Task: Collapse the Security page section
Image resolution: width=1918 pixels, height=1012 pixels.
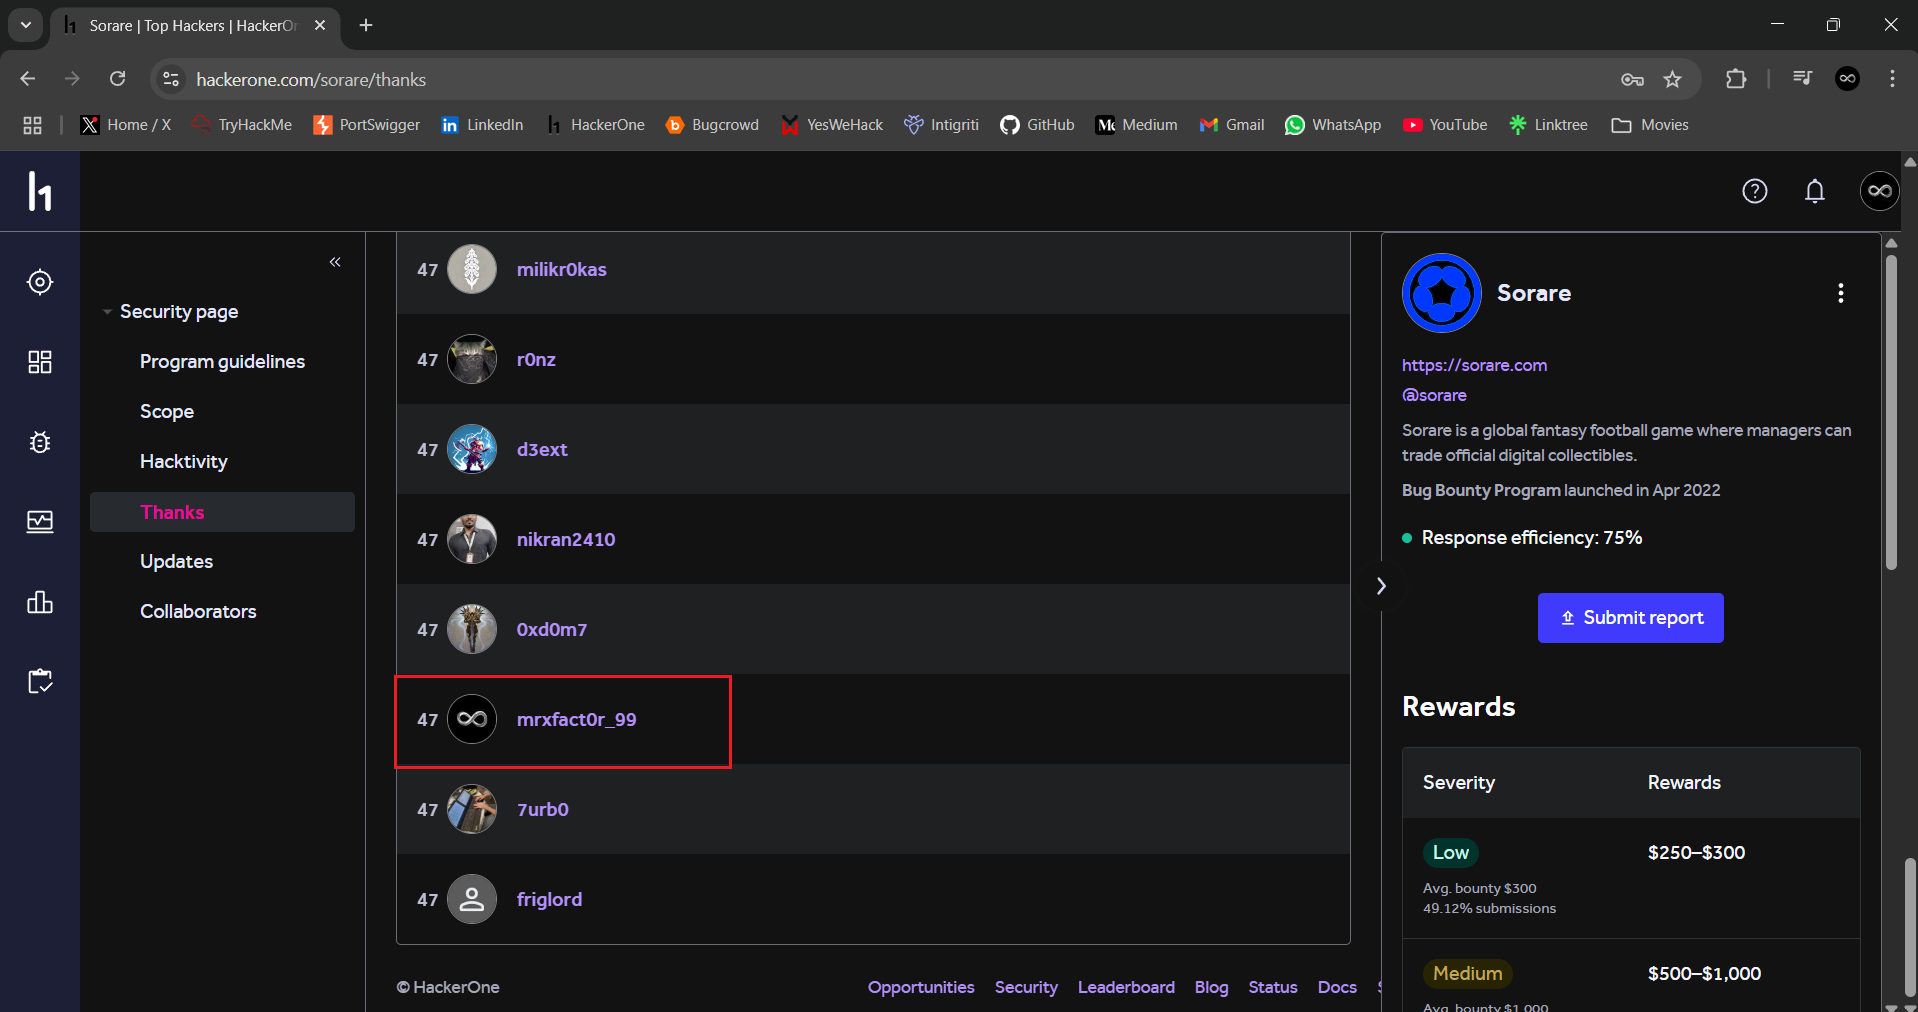Action: click(107, 312)
